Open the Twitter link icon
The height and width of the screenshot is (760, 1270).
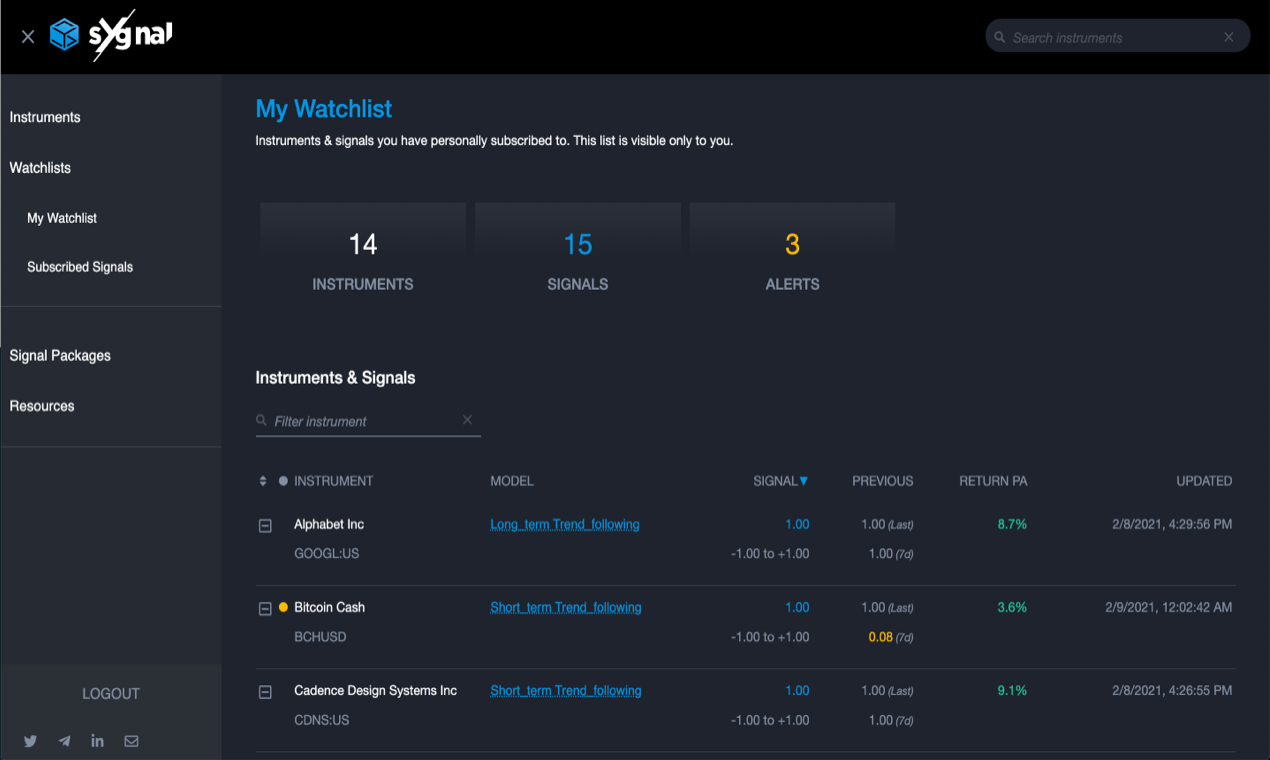(x=30, y=741)
